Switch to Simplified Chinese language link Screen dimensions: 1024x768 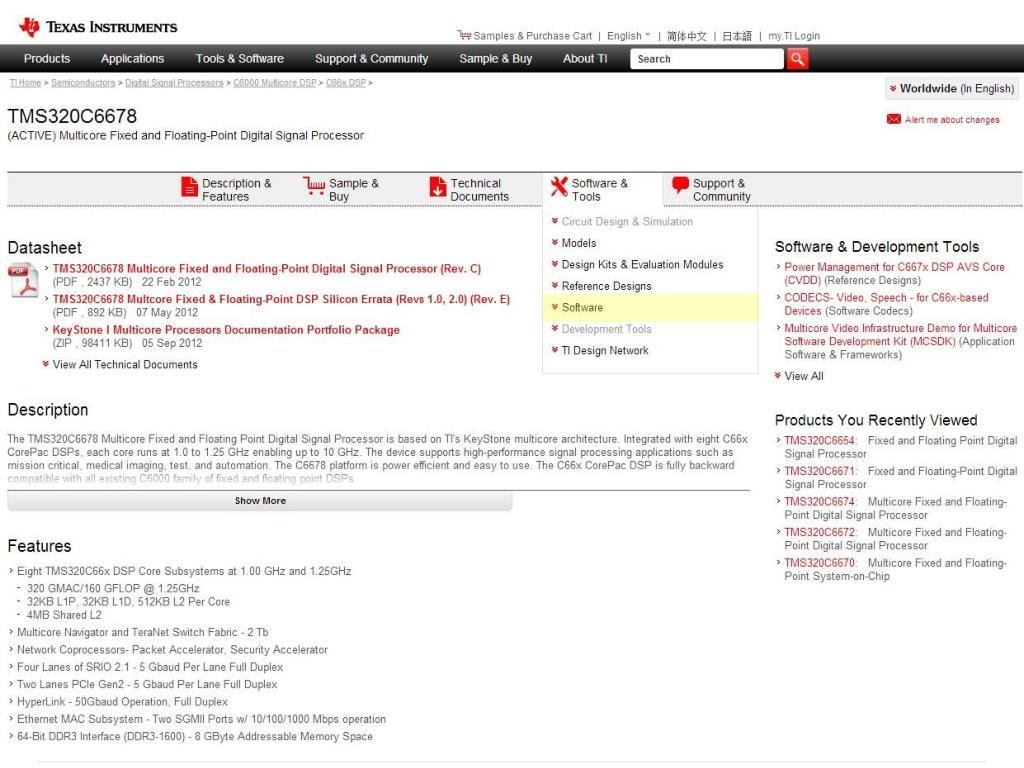686,36
